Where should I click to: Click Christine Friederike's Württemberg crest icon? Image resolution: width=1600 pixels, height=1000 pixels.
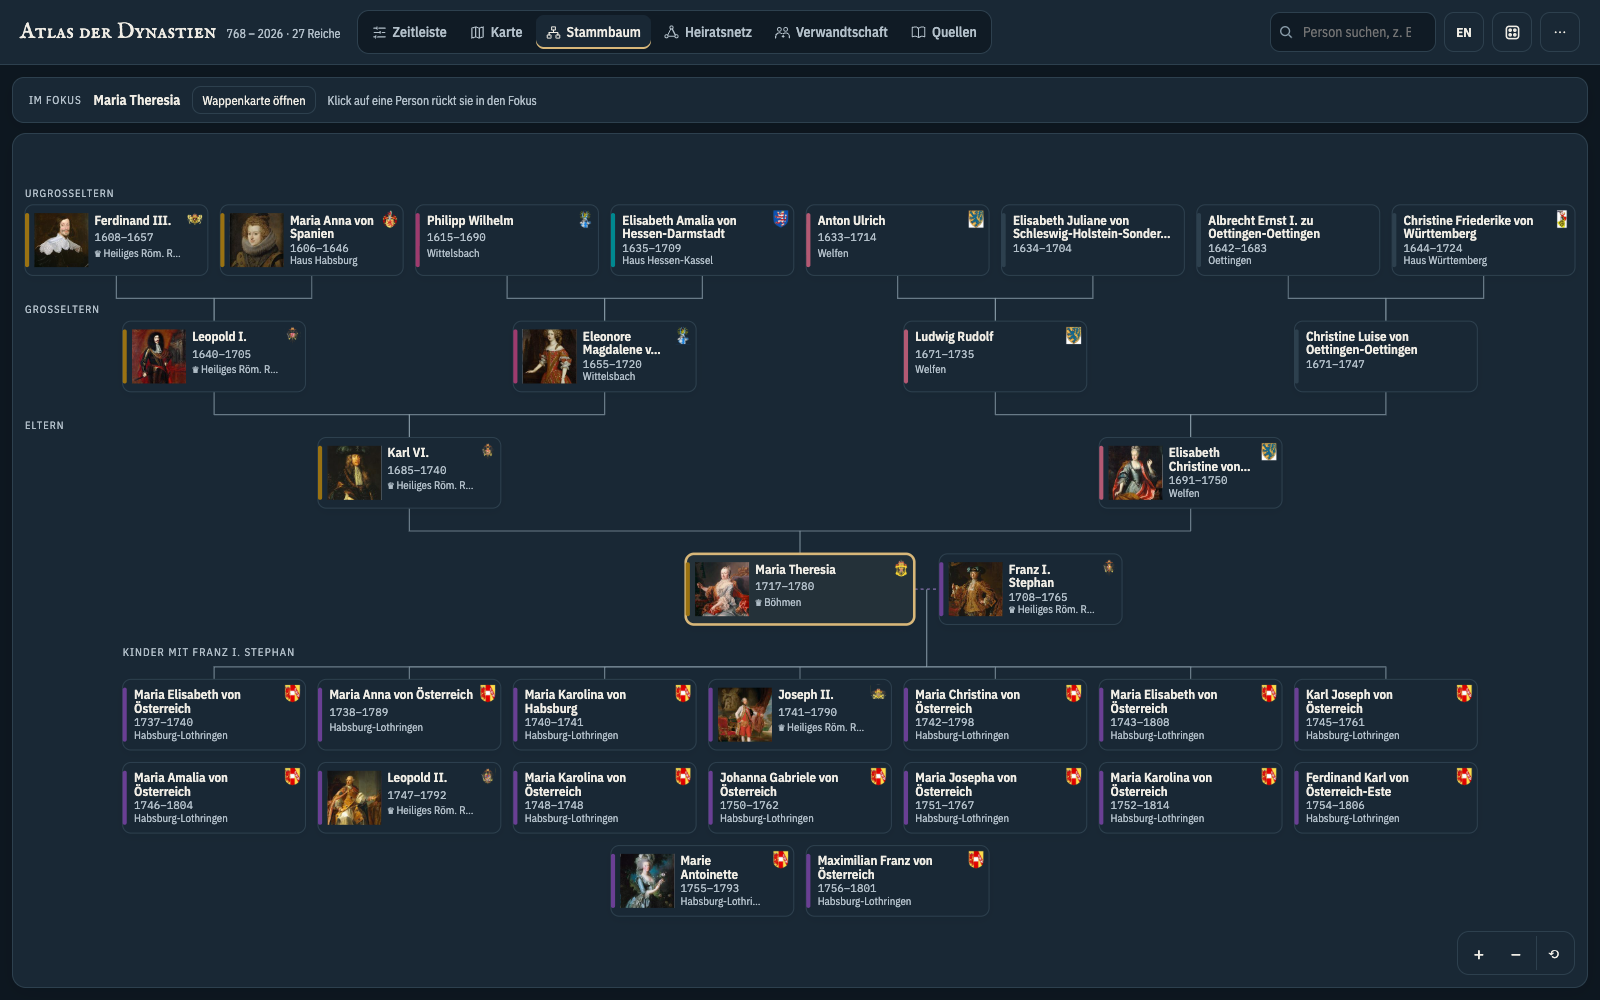pyautogui.click(x=1561, y=219)
